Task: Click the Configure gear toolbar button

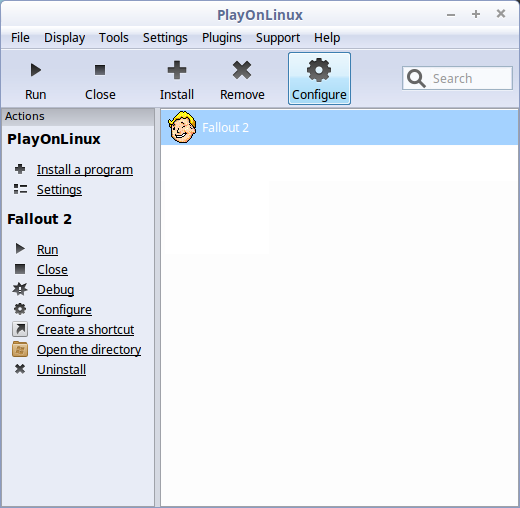Action: 319,79
